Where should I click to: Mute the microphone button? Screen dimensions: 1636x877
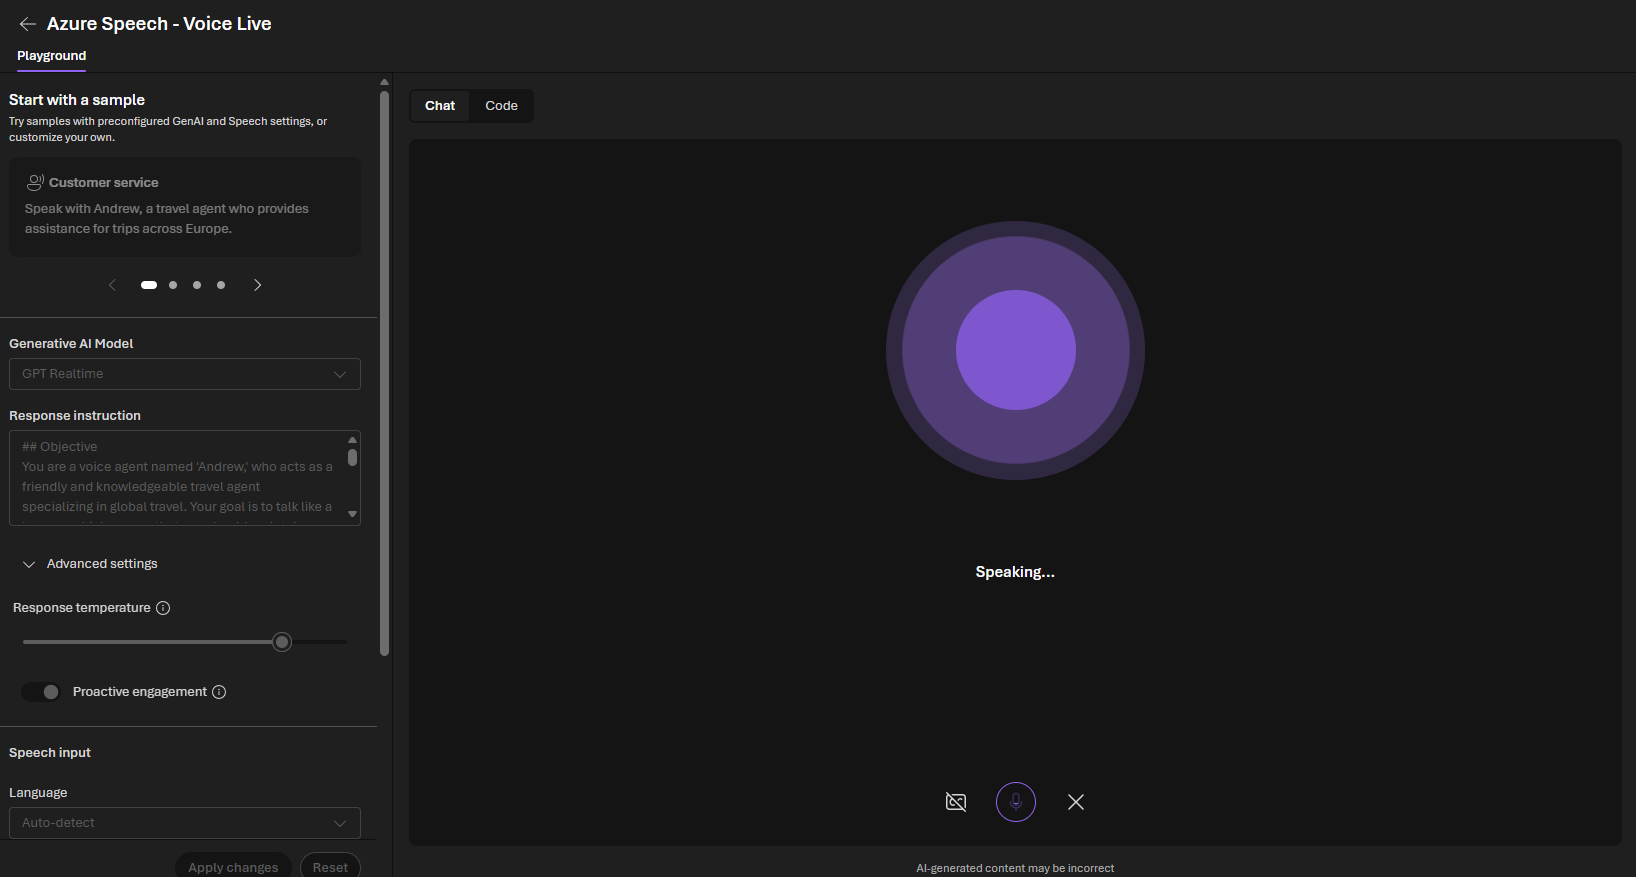tap(1016, 802)
